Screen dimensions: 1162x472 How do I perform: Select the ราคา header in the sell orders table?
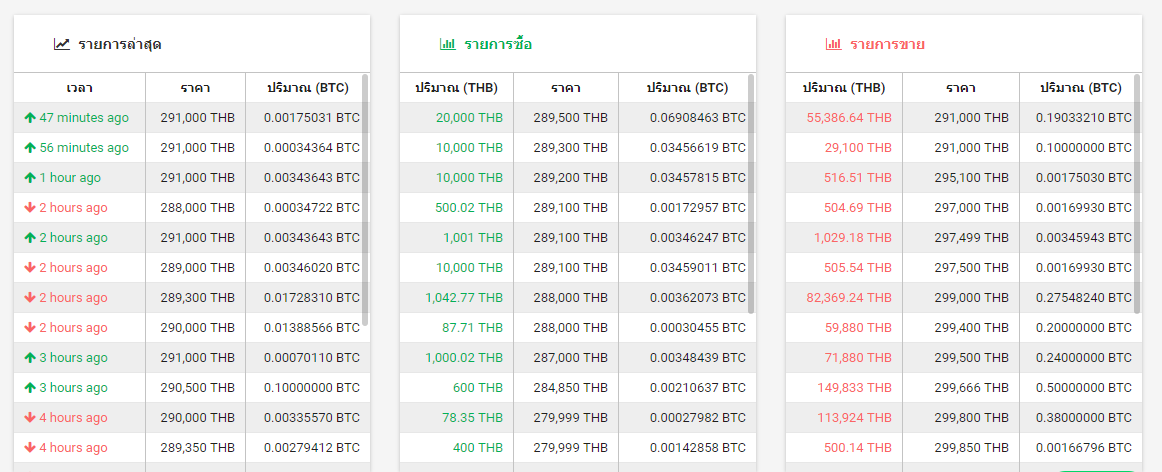[x=960, y=88]
